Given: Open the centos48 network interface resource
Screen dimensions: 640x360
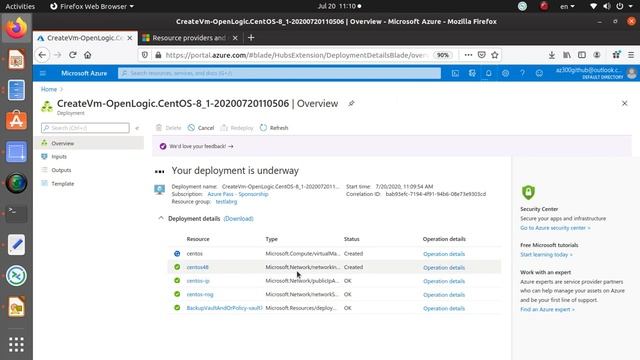Looking at the screenshot, I should pos(198,267).
